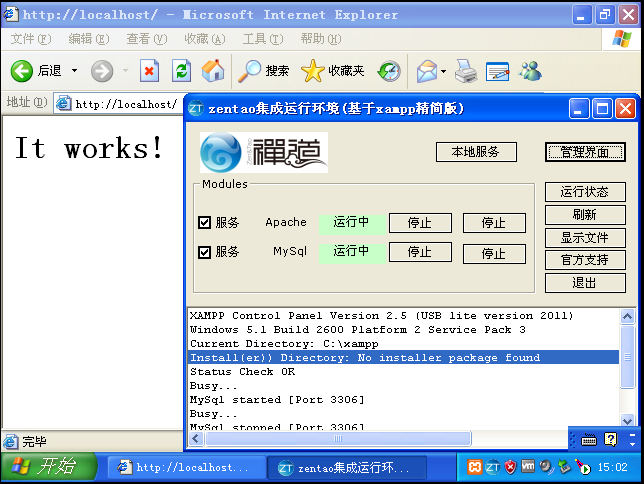The height and width of the screenshot is (484, 644).
Task: Uncheck the MySql 服务 checkbox
Action: tap(204, 252)
